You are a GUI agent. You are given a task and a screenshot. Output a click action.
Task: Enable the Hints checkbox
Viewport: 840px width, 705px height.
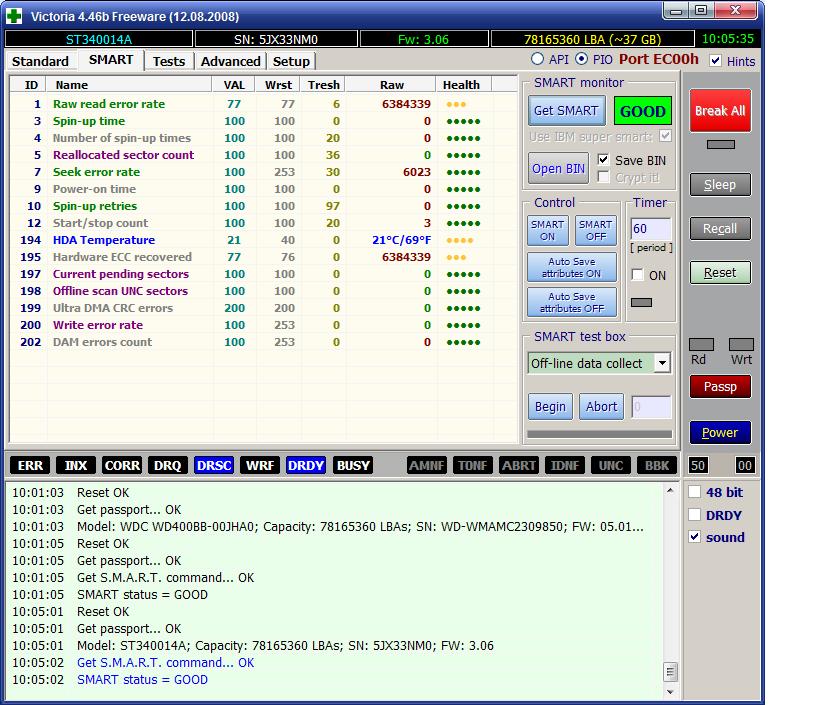tap(715, 60)
